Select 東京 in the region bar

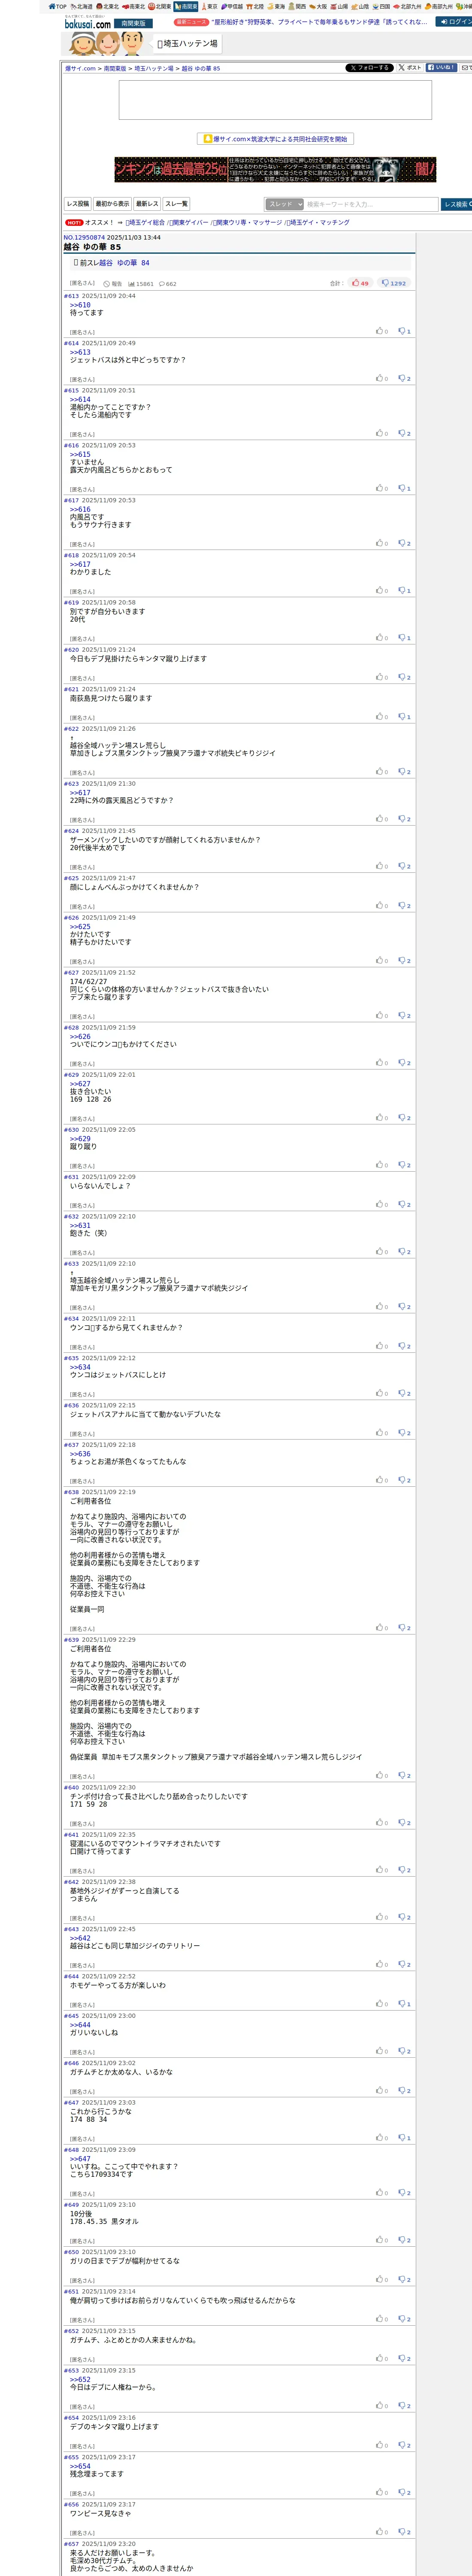click(x=209, y=6)
